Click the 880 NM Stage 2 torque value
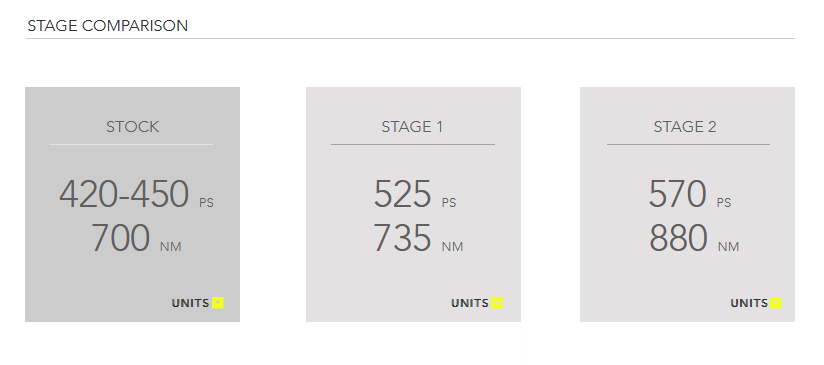This screenshot has width=824, height=365. click(694, 238)
